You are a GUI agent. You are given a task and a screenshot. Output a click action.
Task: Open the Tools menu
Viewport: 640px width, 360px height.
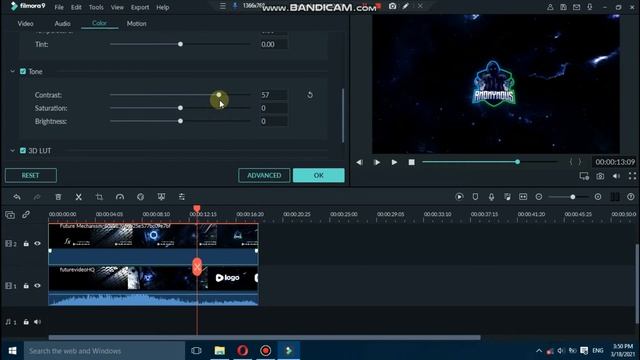point(96,7)
